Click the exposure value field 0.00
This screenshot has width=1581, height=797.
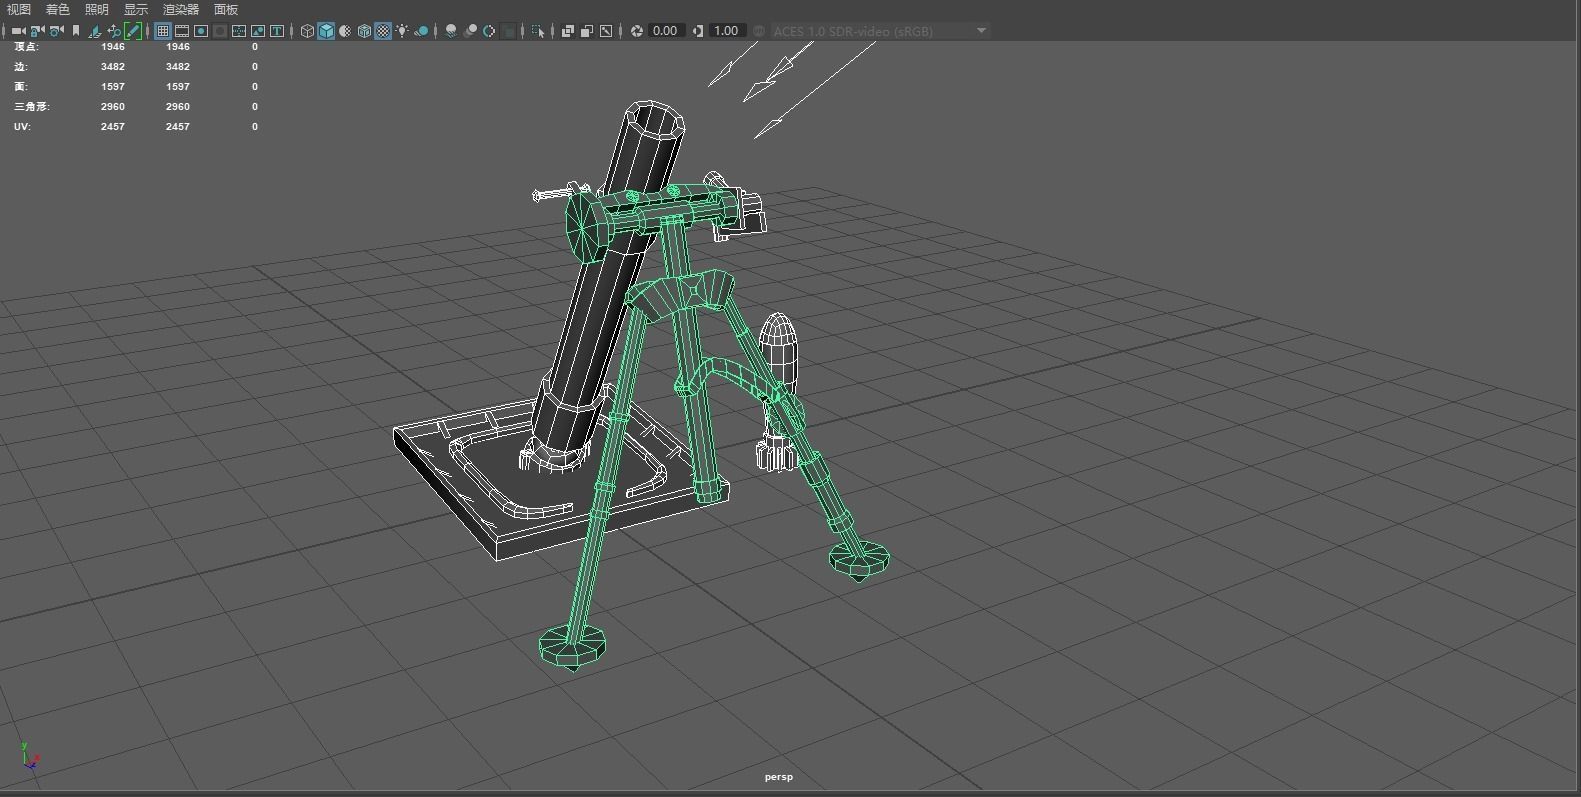665,31
